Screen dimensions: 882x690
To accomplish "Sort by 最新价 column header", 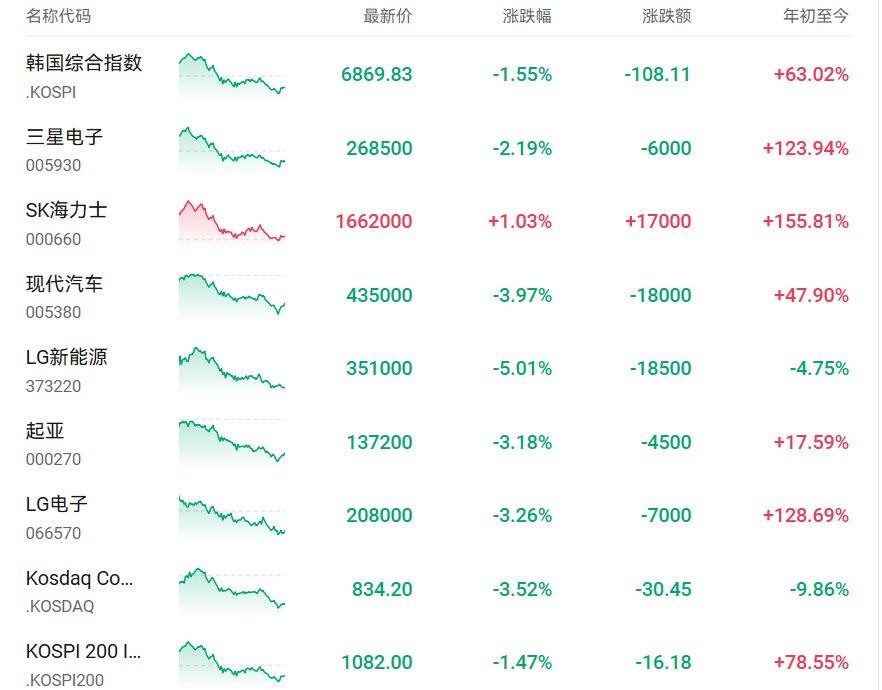I will click(388, 16).
